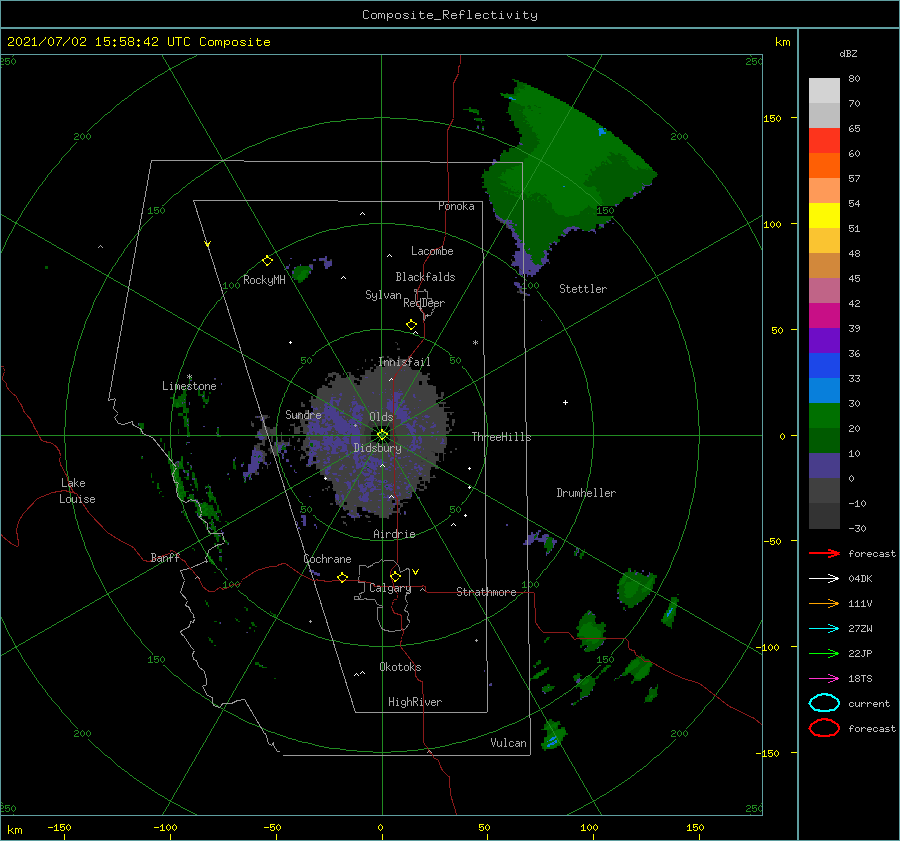Click the Strathmore label

tap(486, 592)
